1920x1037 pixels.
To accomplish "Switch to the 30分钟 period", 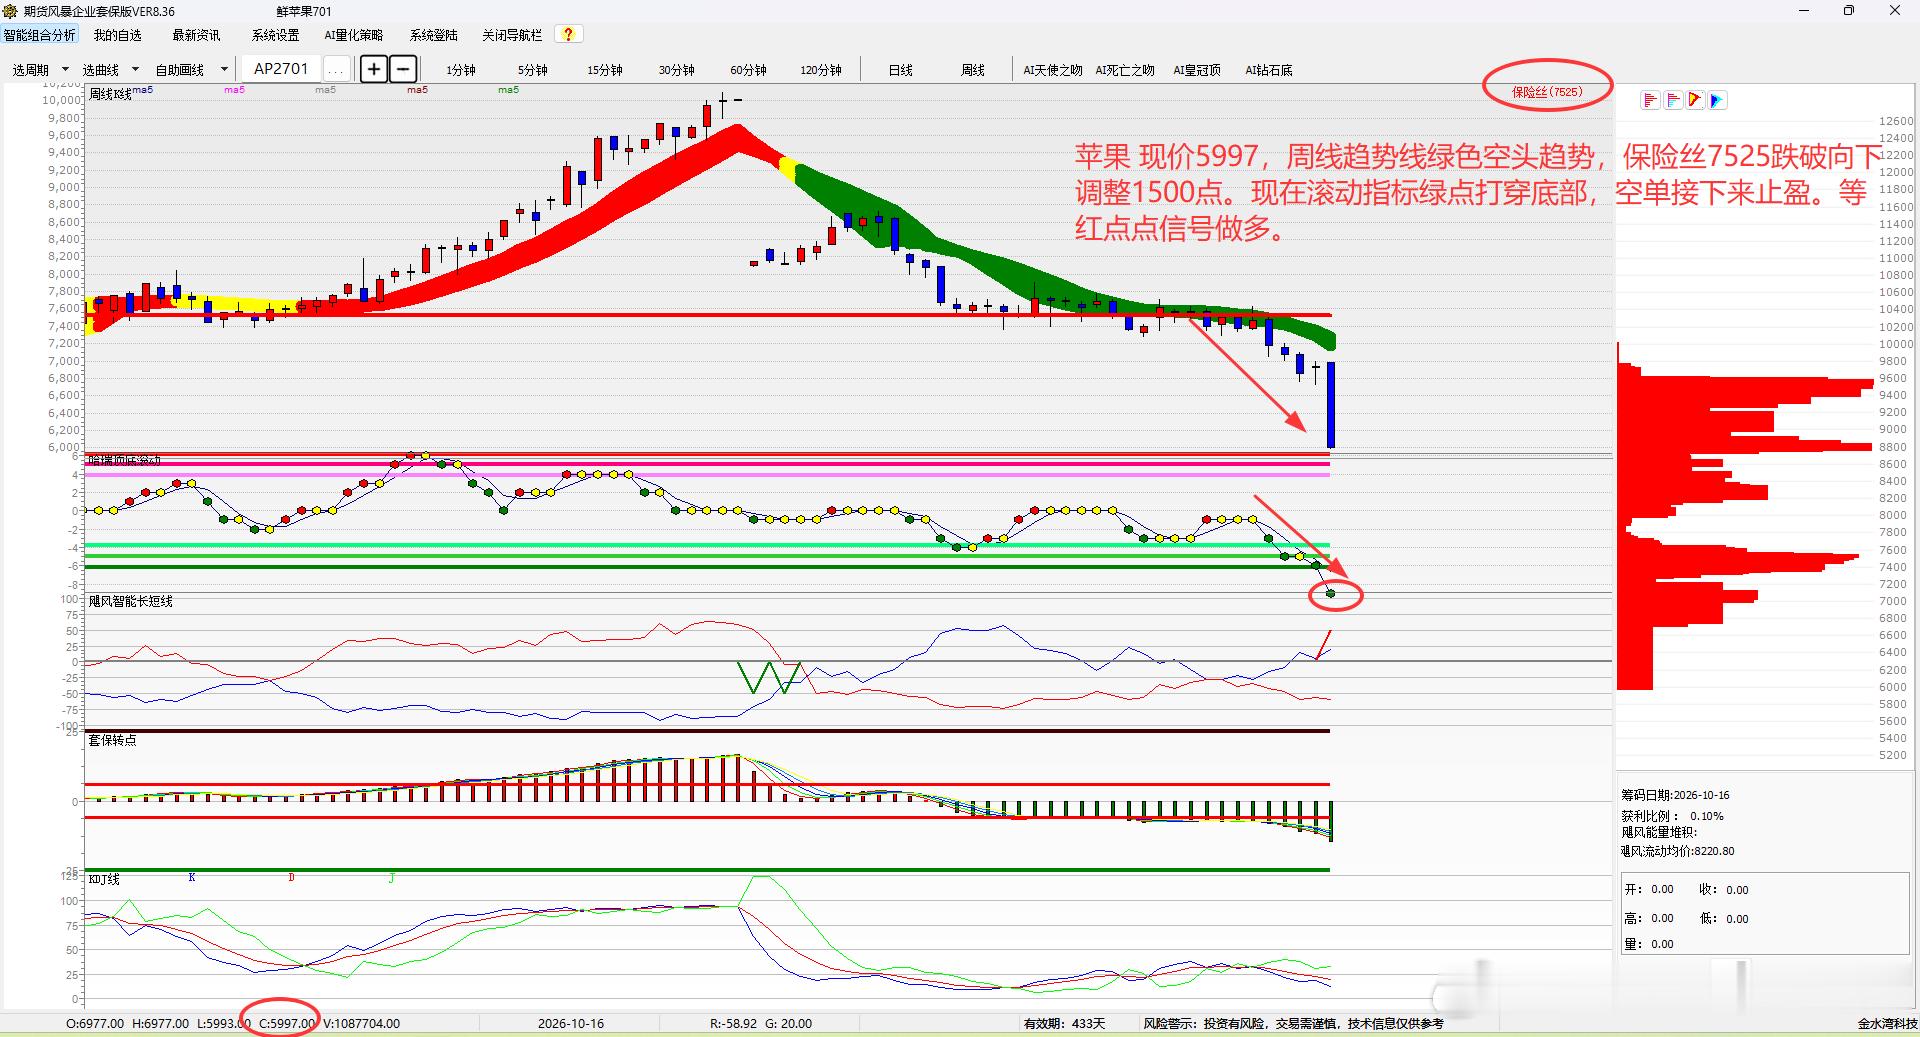I will (677, 70).
